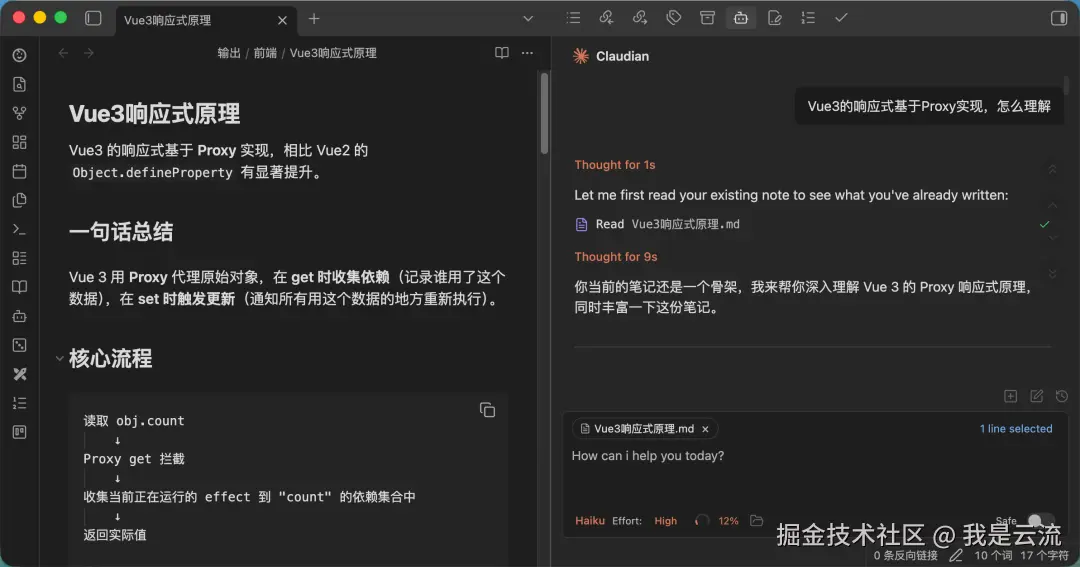
Task: Expand the Thought for 9s block
Action: coord(616,256)
